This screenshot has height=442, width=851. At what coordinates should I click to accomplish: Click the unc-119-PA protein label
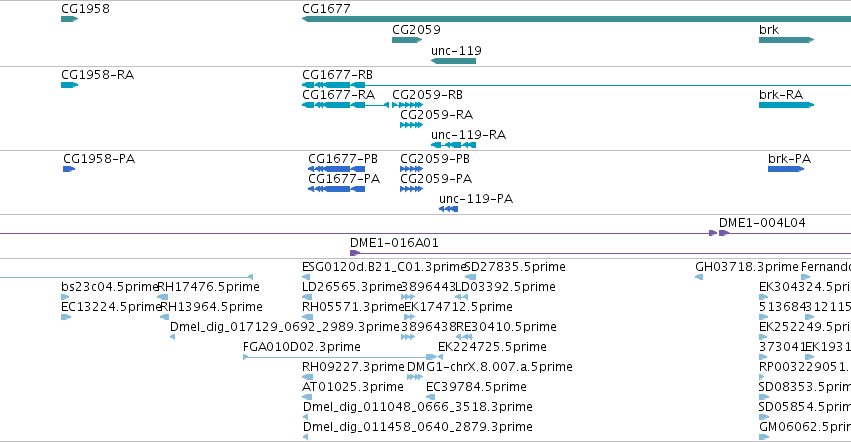pos(476,199)
